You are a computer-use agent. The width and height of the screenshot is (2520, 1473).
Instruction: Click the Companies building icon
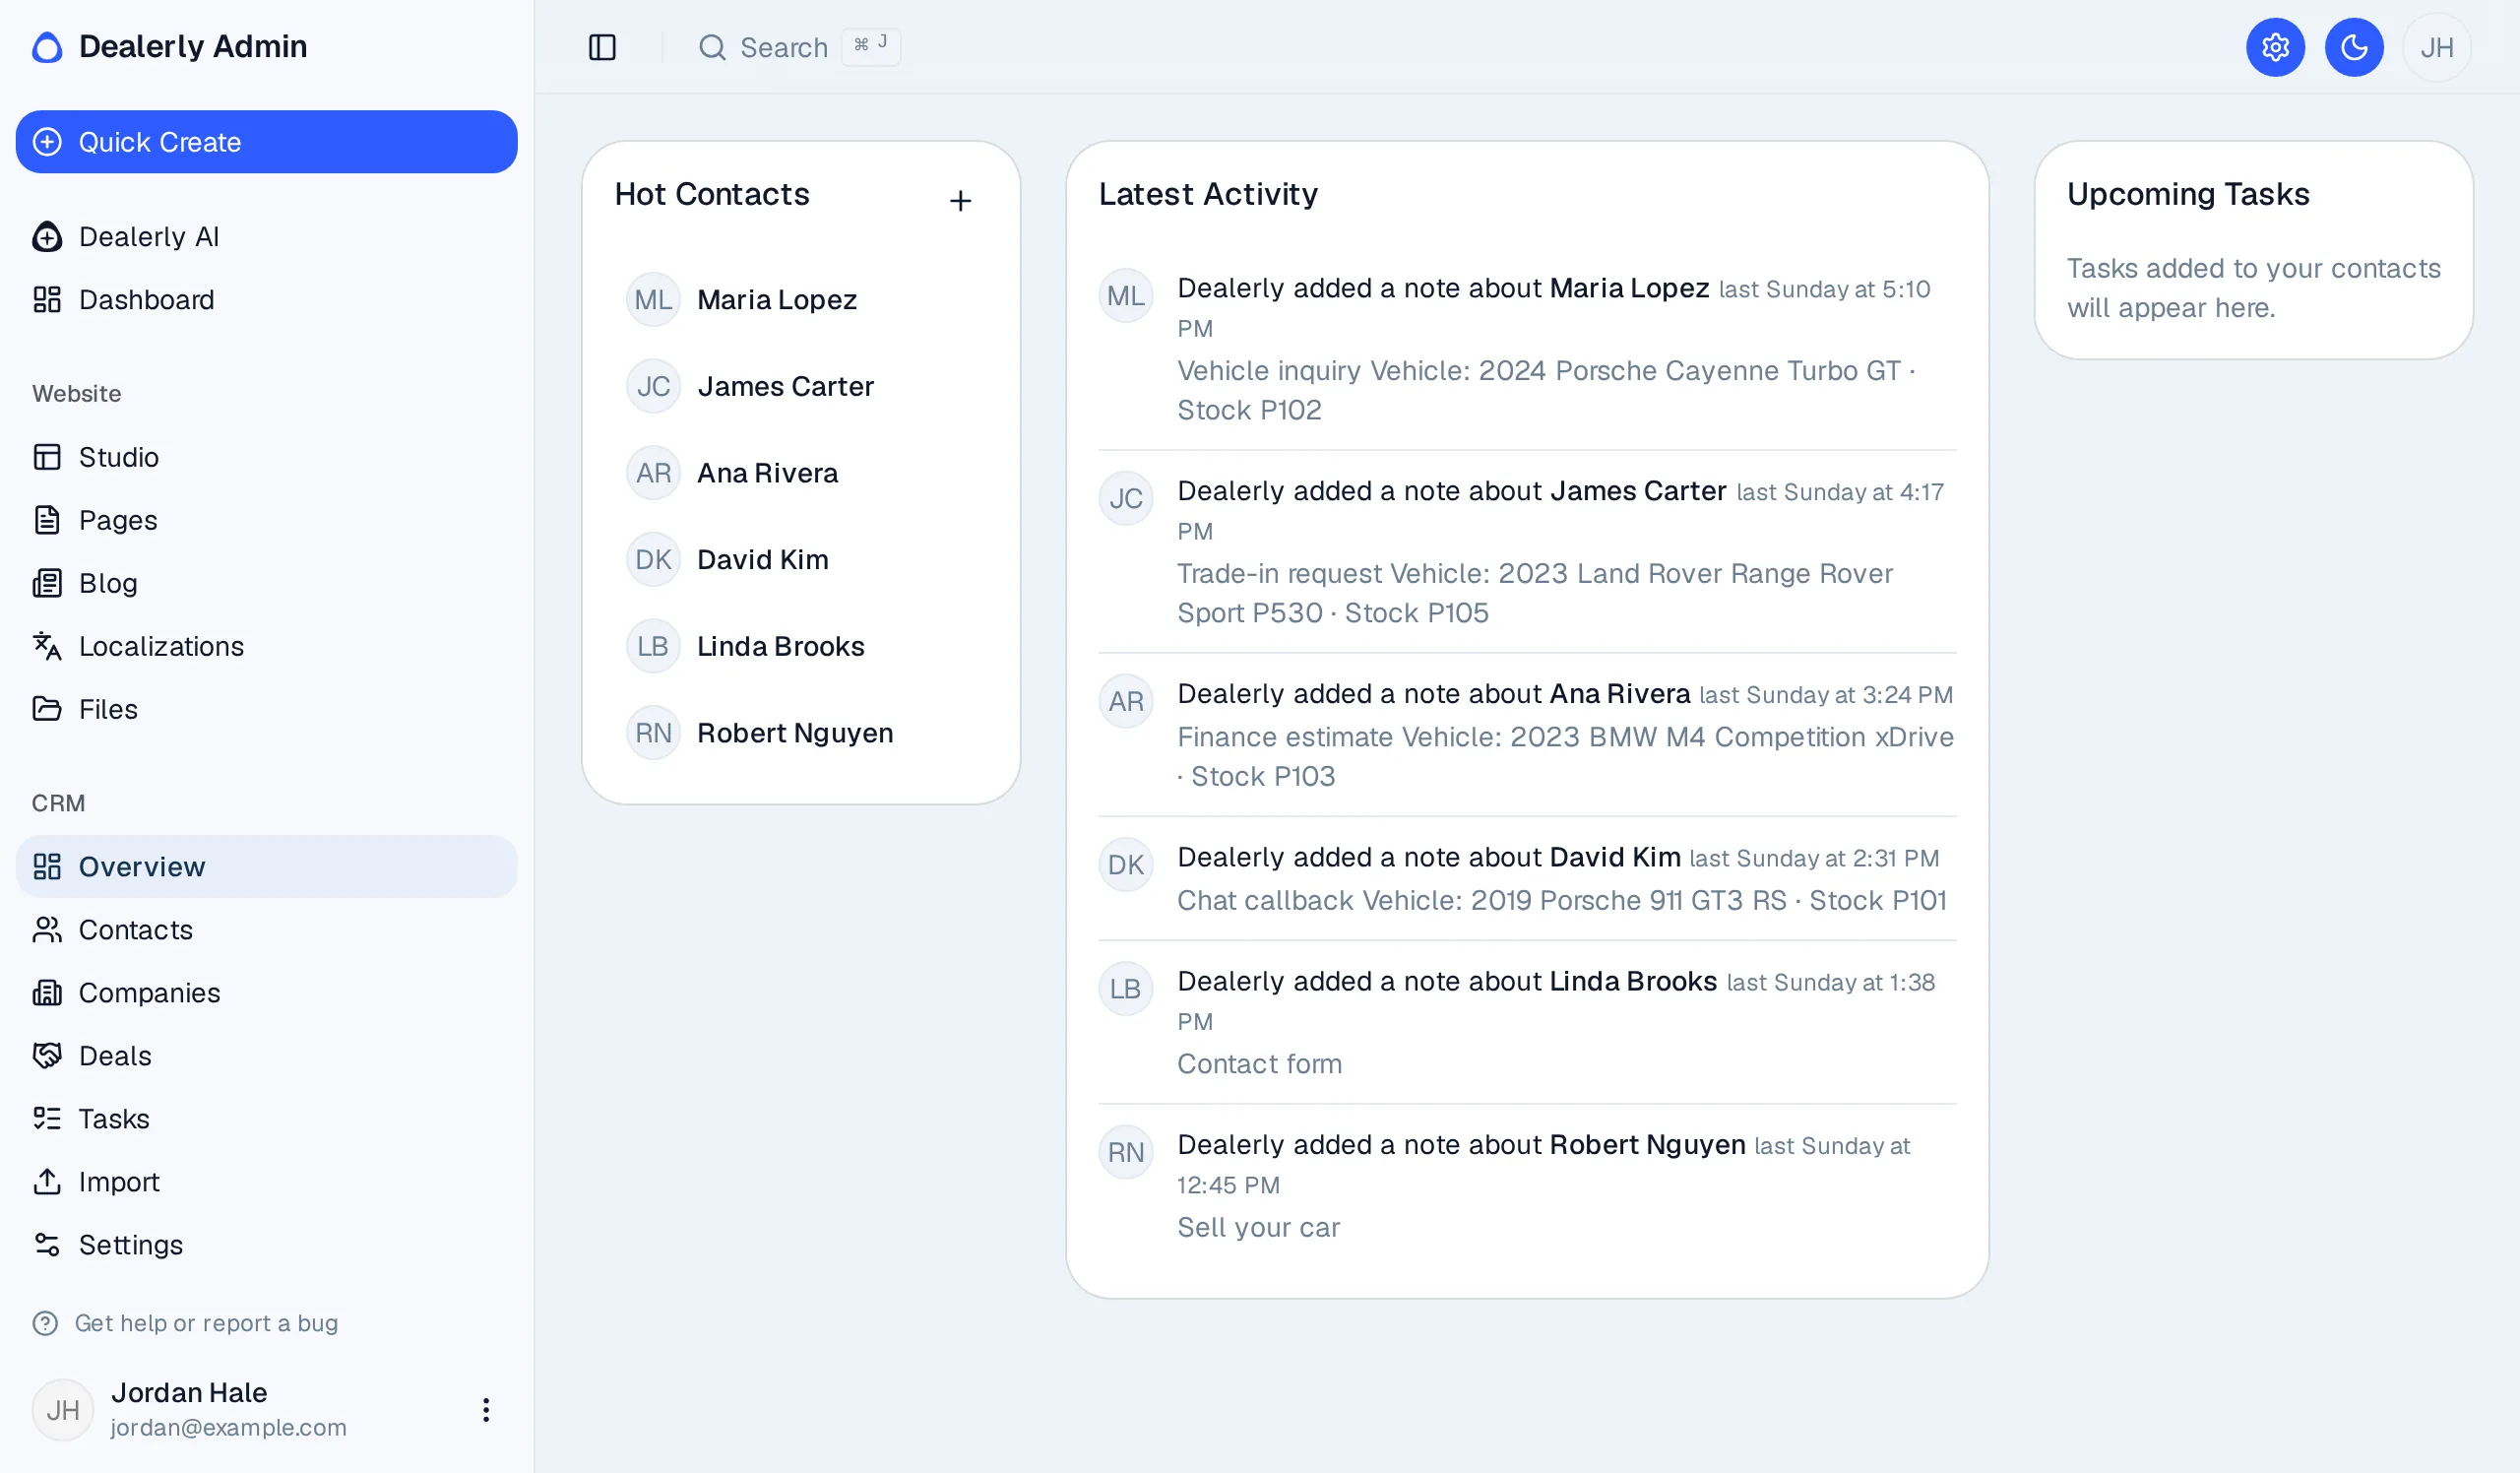47,993
